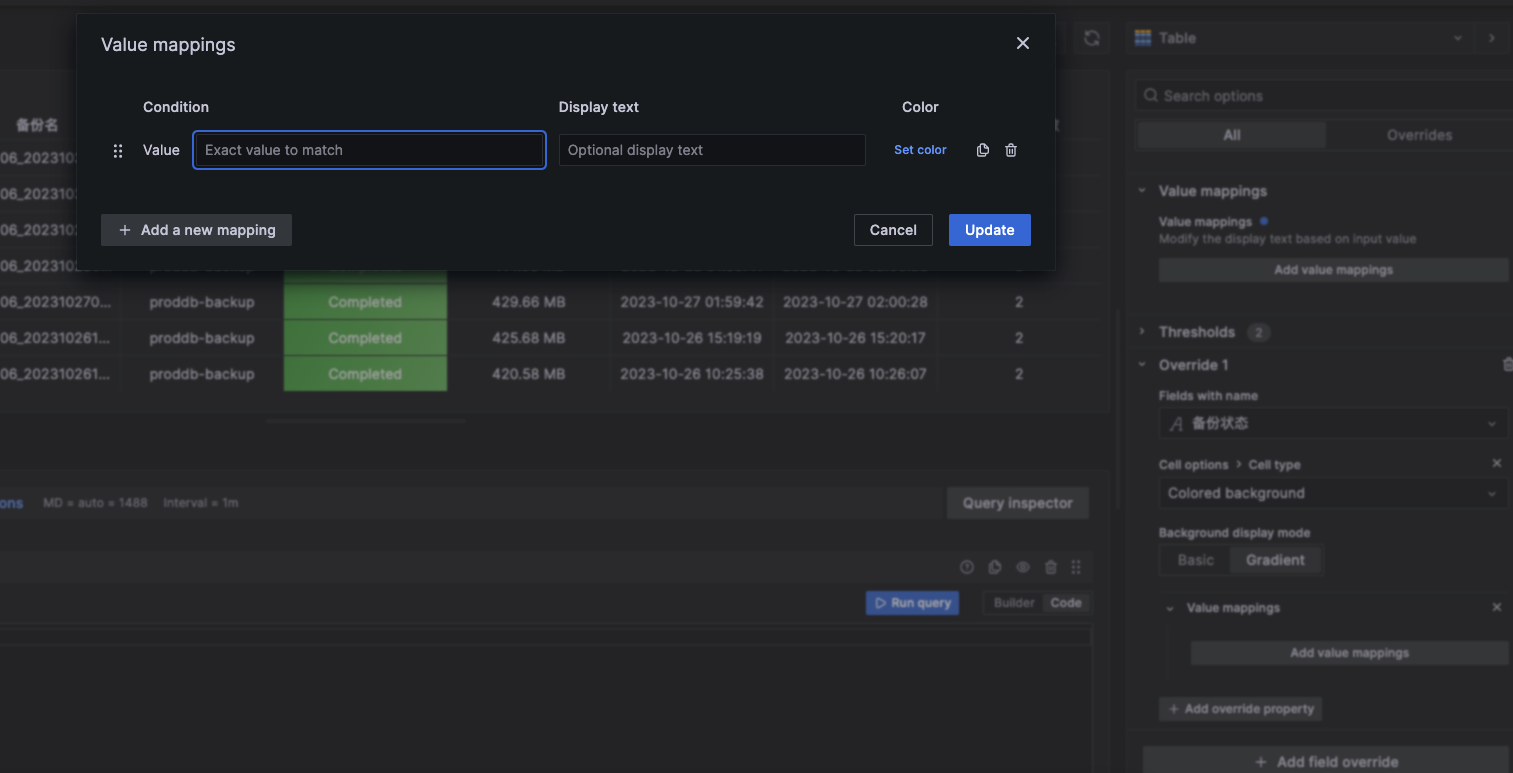This screenshot has width=1513, height=773.
Task: Click the 2023-10-27 02:00:28 cell
Action: coord(855,302)
